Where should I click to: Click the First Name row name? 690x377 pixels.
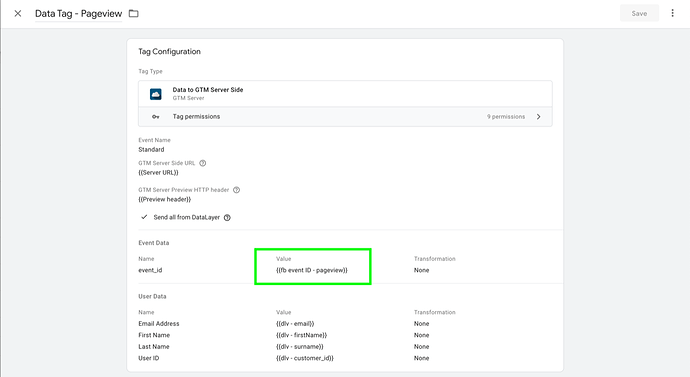coord(154,335)
